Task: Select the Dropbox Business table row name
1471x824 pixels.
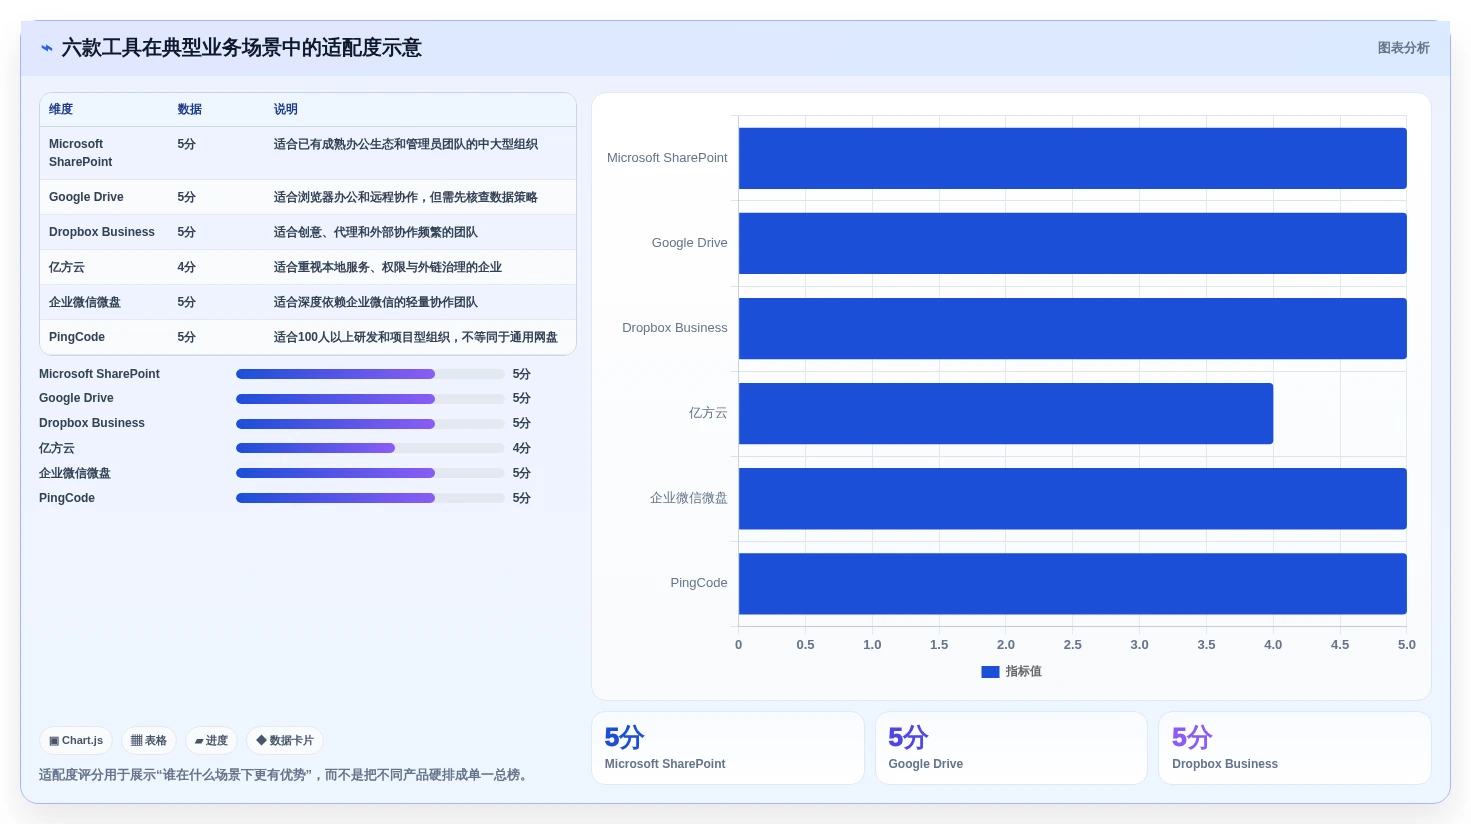Action: coord(102,232)
